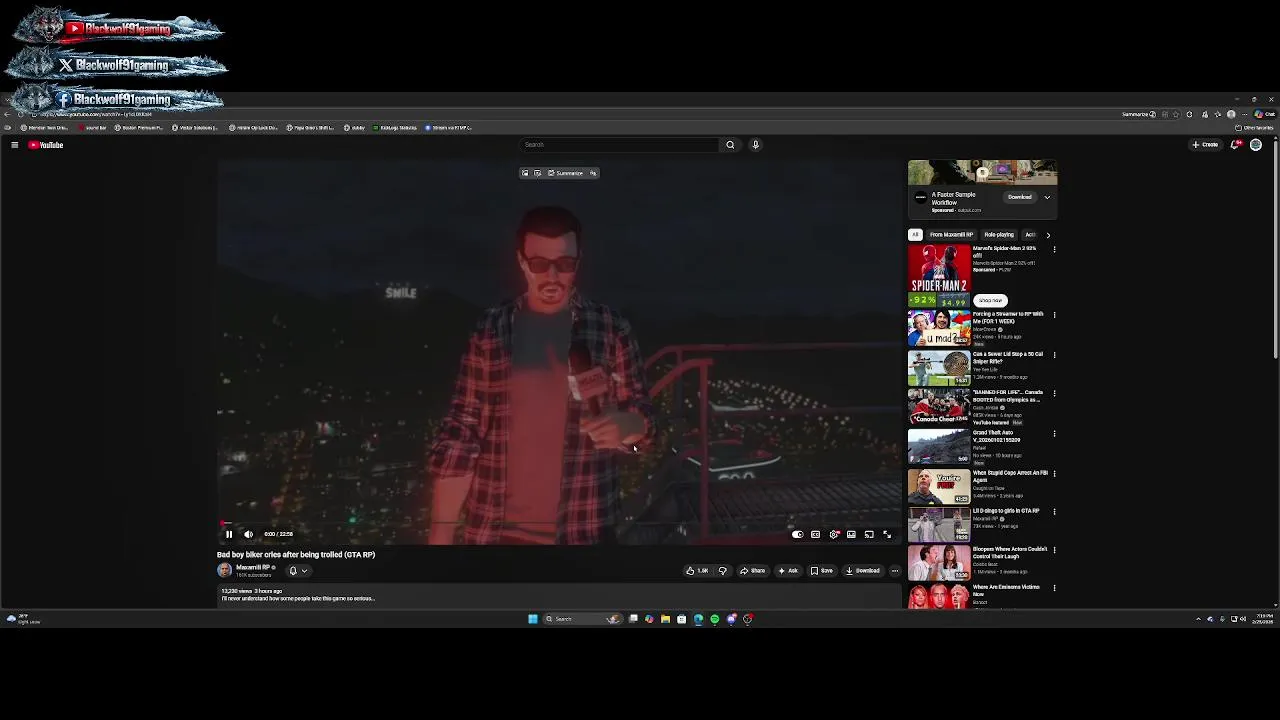Open options for Forcing a Streamer video
The width and height of the screenshot is (1280, 720).
(1054, 316)
